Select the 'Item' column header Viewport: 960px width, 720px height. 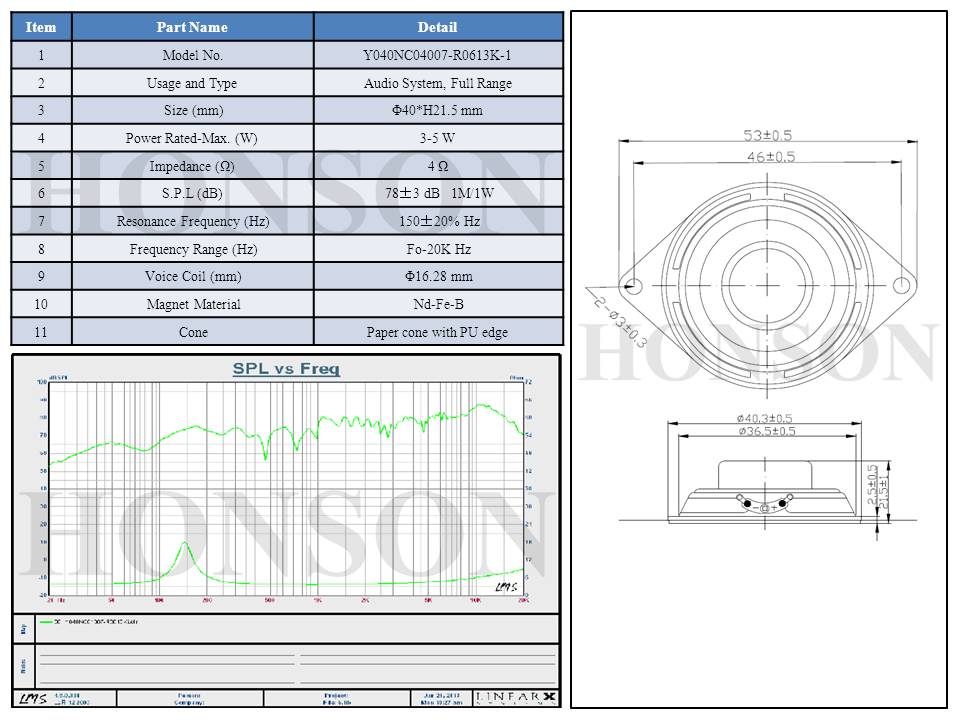pos(41,27)
